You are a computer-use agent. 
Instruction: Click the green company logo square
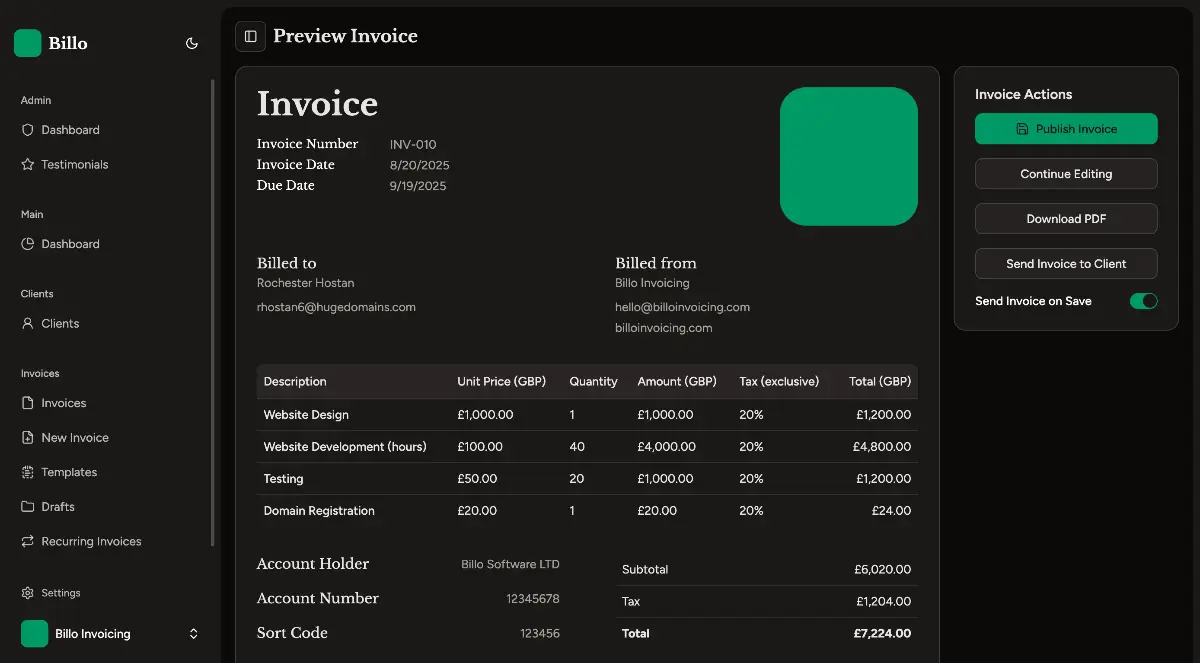click(848, 156)
